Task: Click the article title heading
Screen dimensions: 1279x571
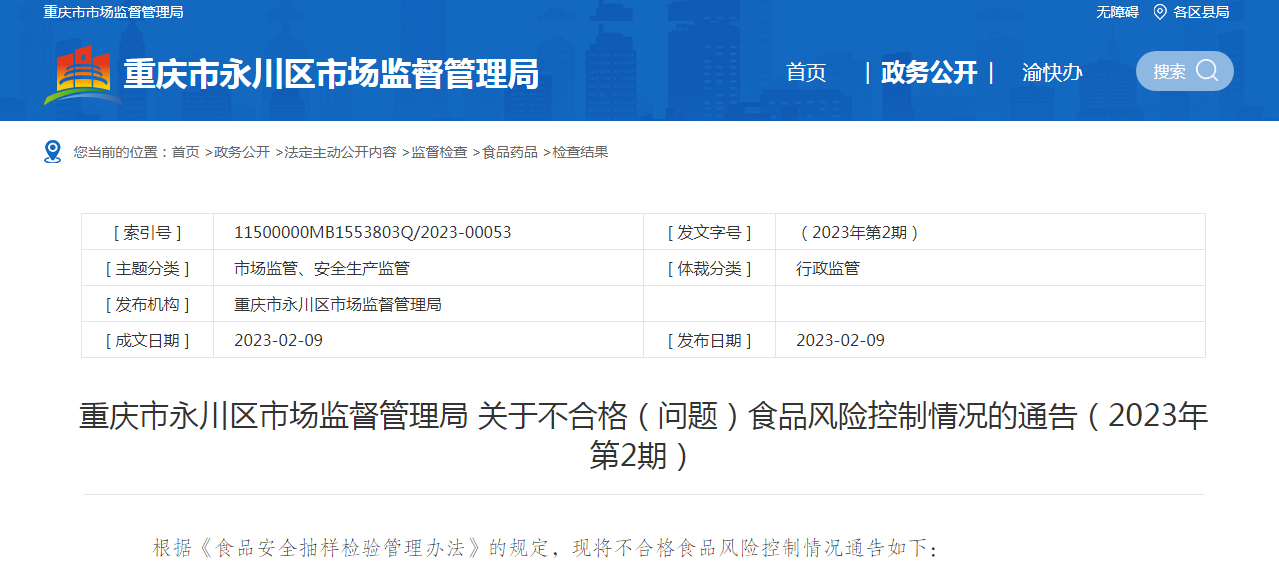Action: [x=643, y=435]
